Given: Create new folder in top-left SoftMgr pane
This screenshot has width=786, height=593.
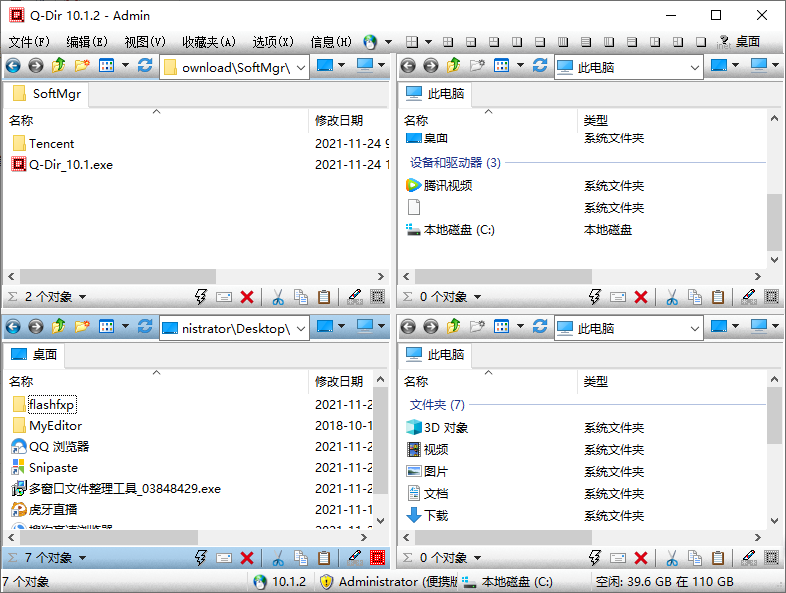Looking at the screenshot, I should pyautogui.click(x=82, y=66).
